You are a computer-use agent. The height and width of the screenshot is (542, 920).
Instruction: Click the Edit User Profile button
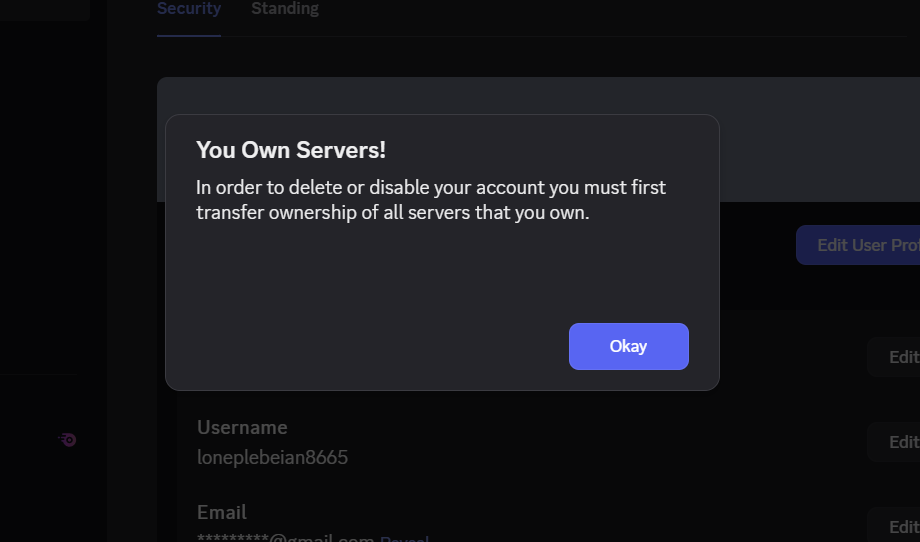pyautogui.click(x=858, y=245)
